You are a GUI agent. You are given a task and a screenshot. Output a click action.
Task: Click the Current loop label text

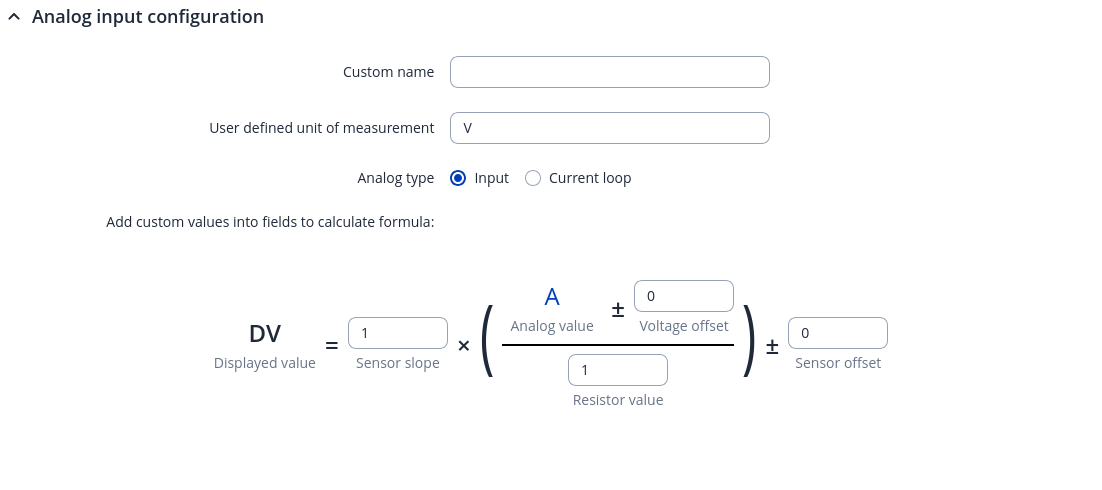point(590,178)
